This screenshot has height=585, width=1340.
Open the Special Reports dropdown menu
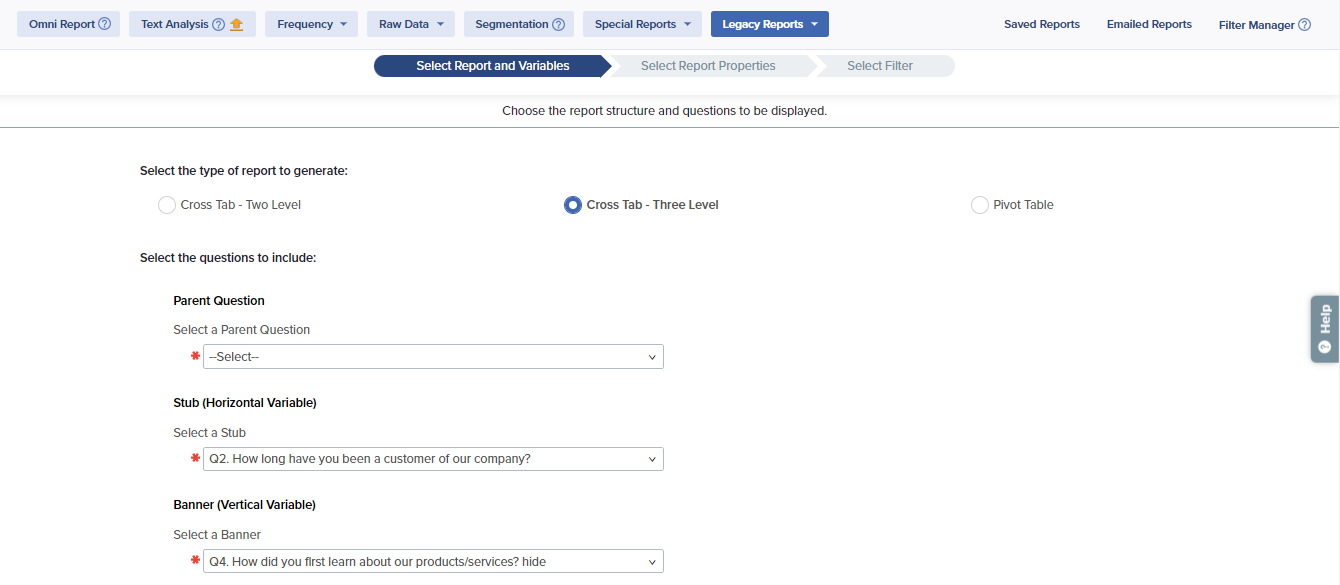[x=642, y=24]
